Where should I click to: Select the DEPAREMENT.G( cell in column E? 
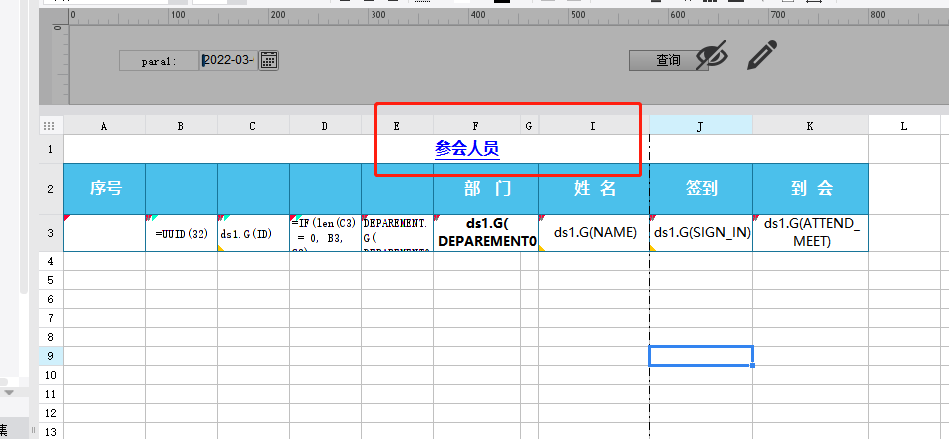point(398,233)
